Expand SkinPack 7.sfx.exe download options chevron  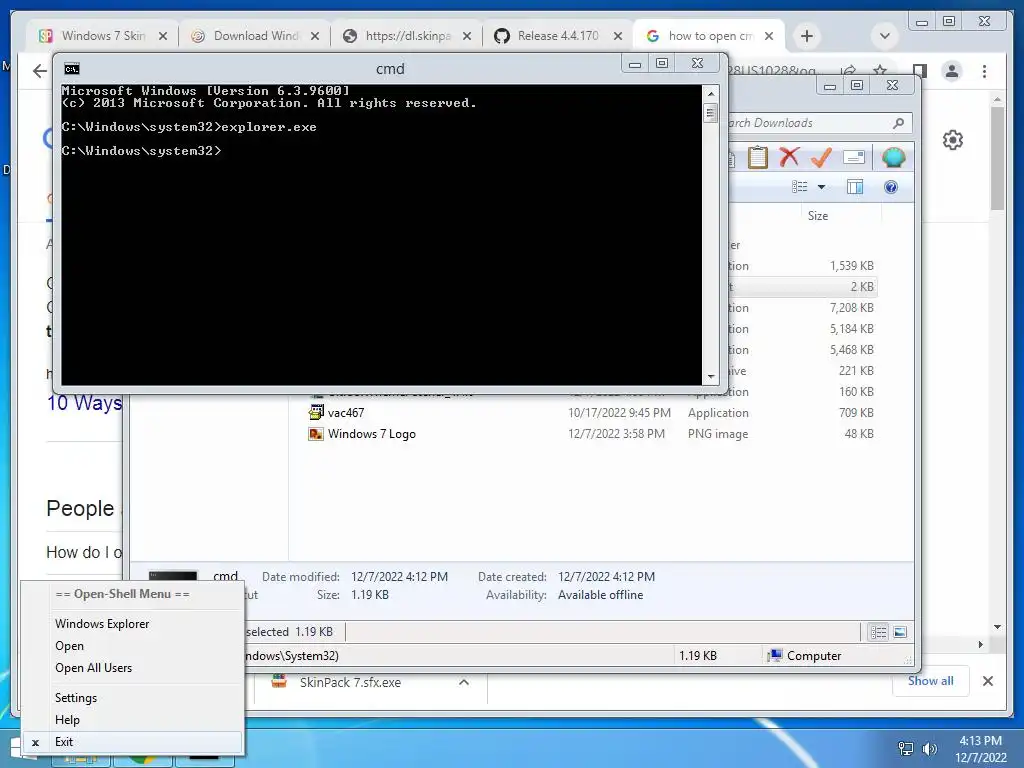tap(464, 682)
